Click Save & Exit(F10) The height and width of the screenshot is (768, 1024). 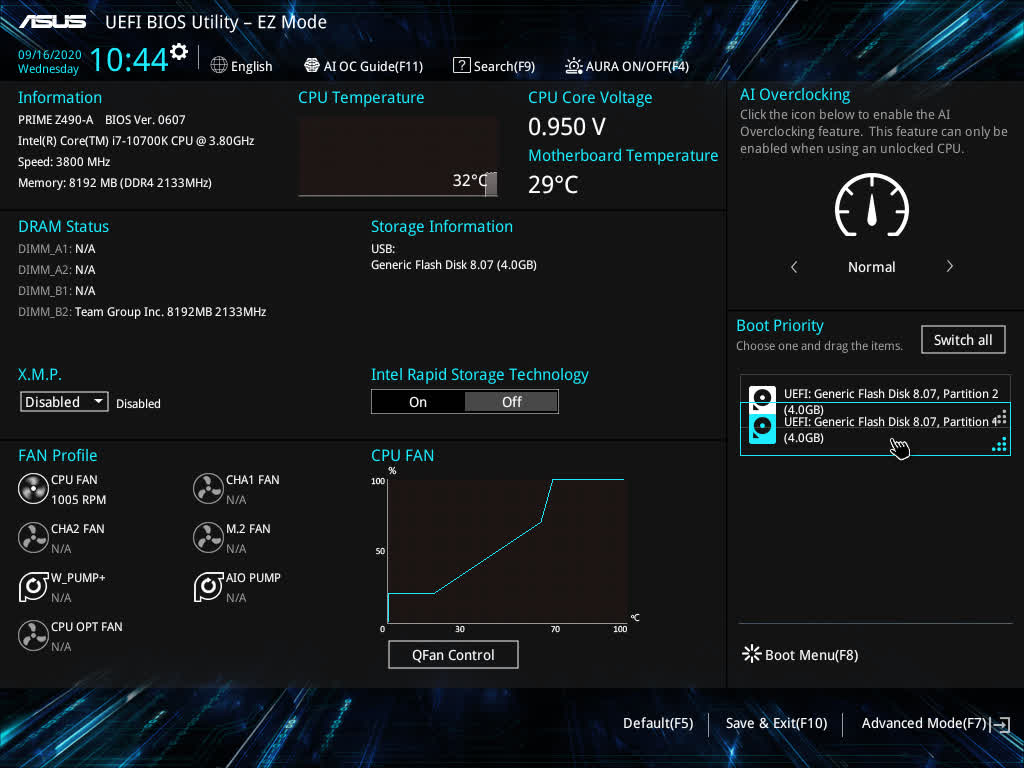[776, 723]
